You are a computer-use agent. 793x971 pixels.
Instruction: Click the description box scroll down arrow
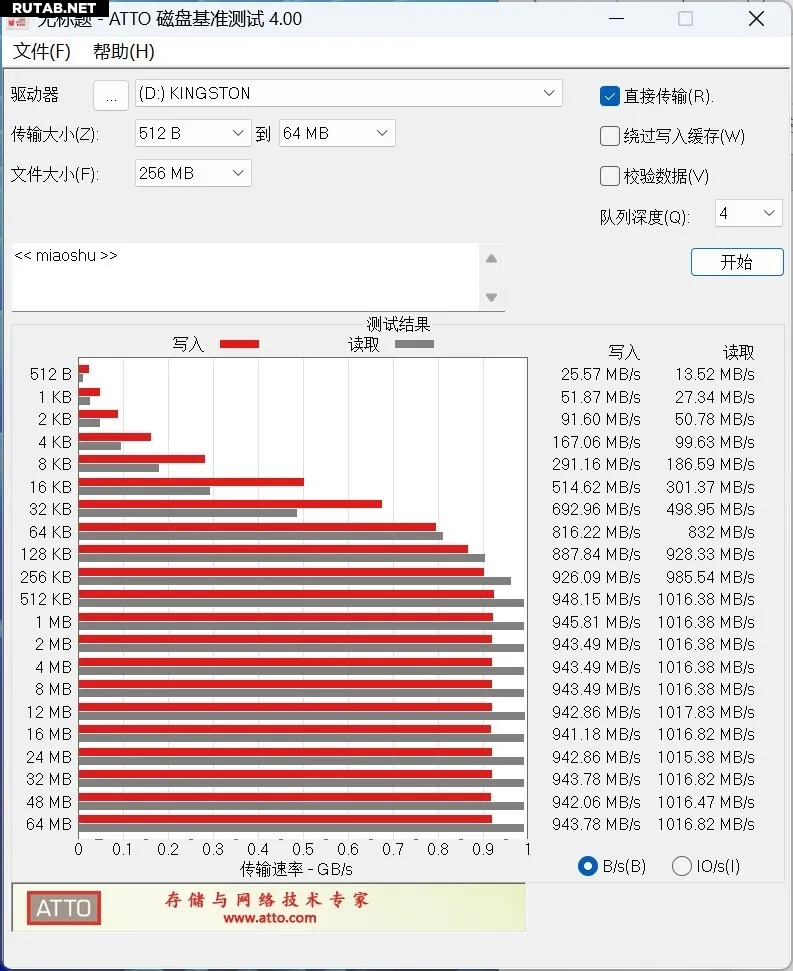tap(491, 297)
